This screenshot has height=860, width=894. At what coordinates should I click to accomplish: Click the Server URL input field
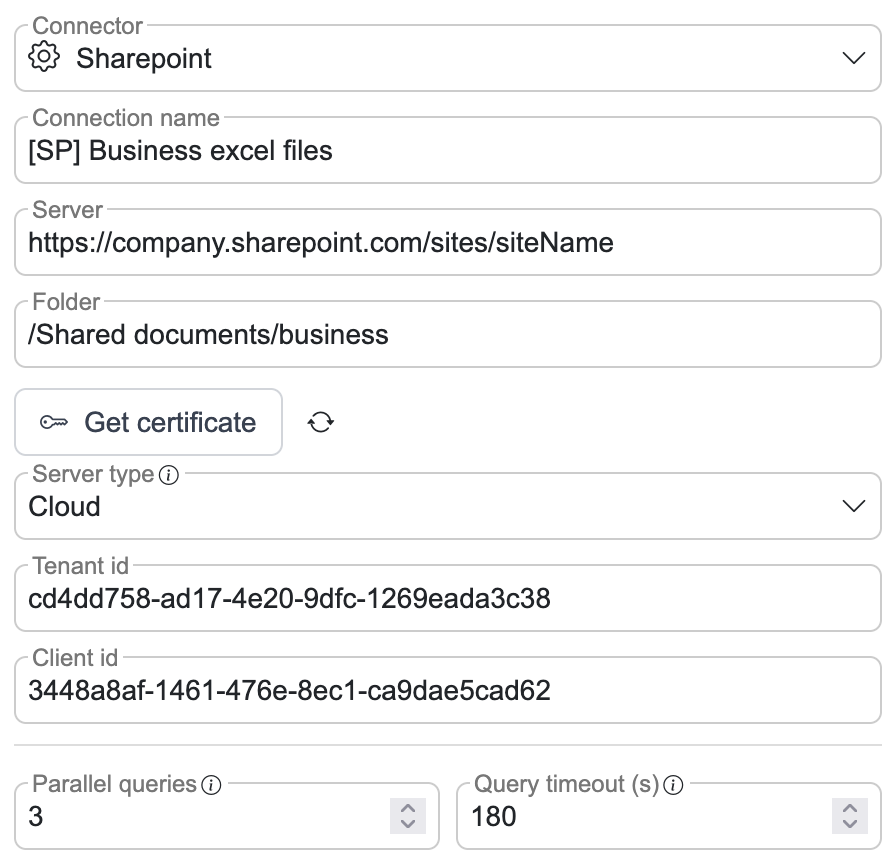click(x=447, y=242)
